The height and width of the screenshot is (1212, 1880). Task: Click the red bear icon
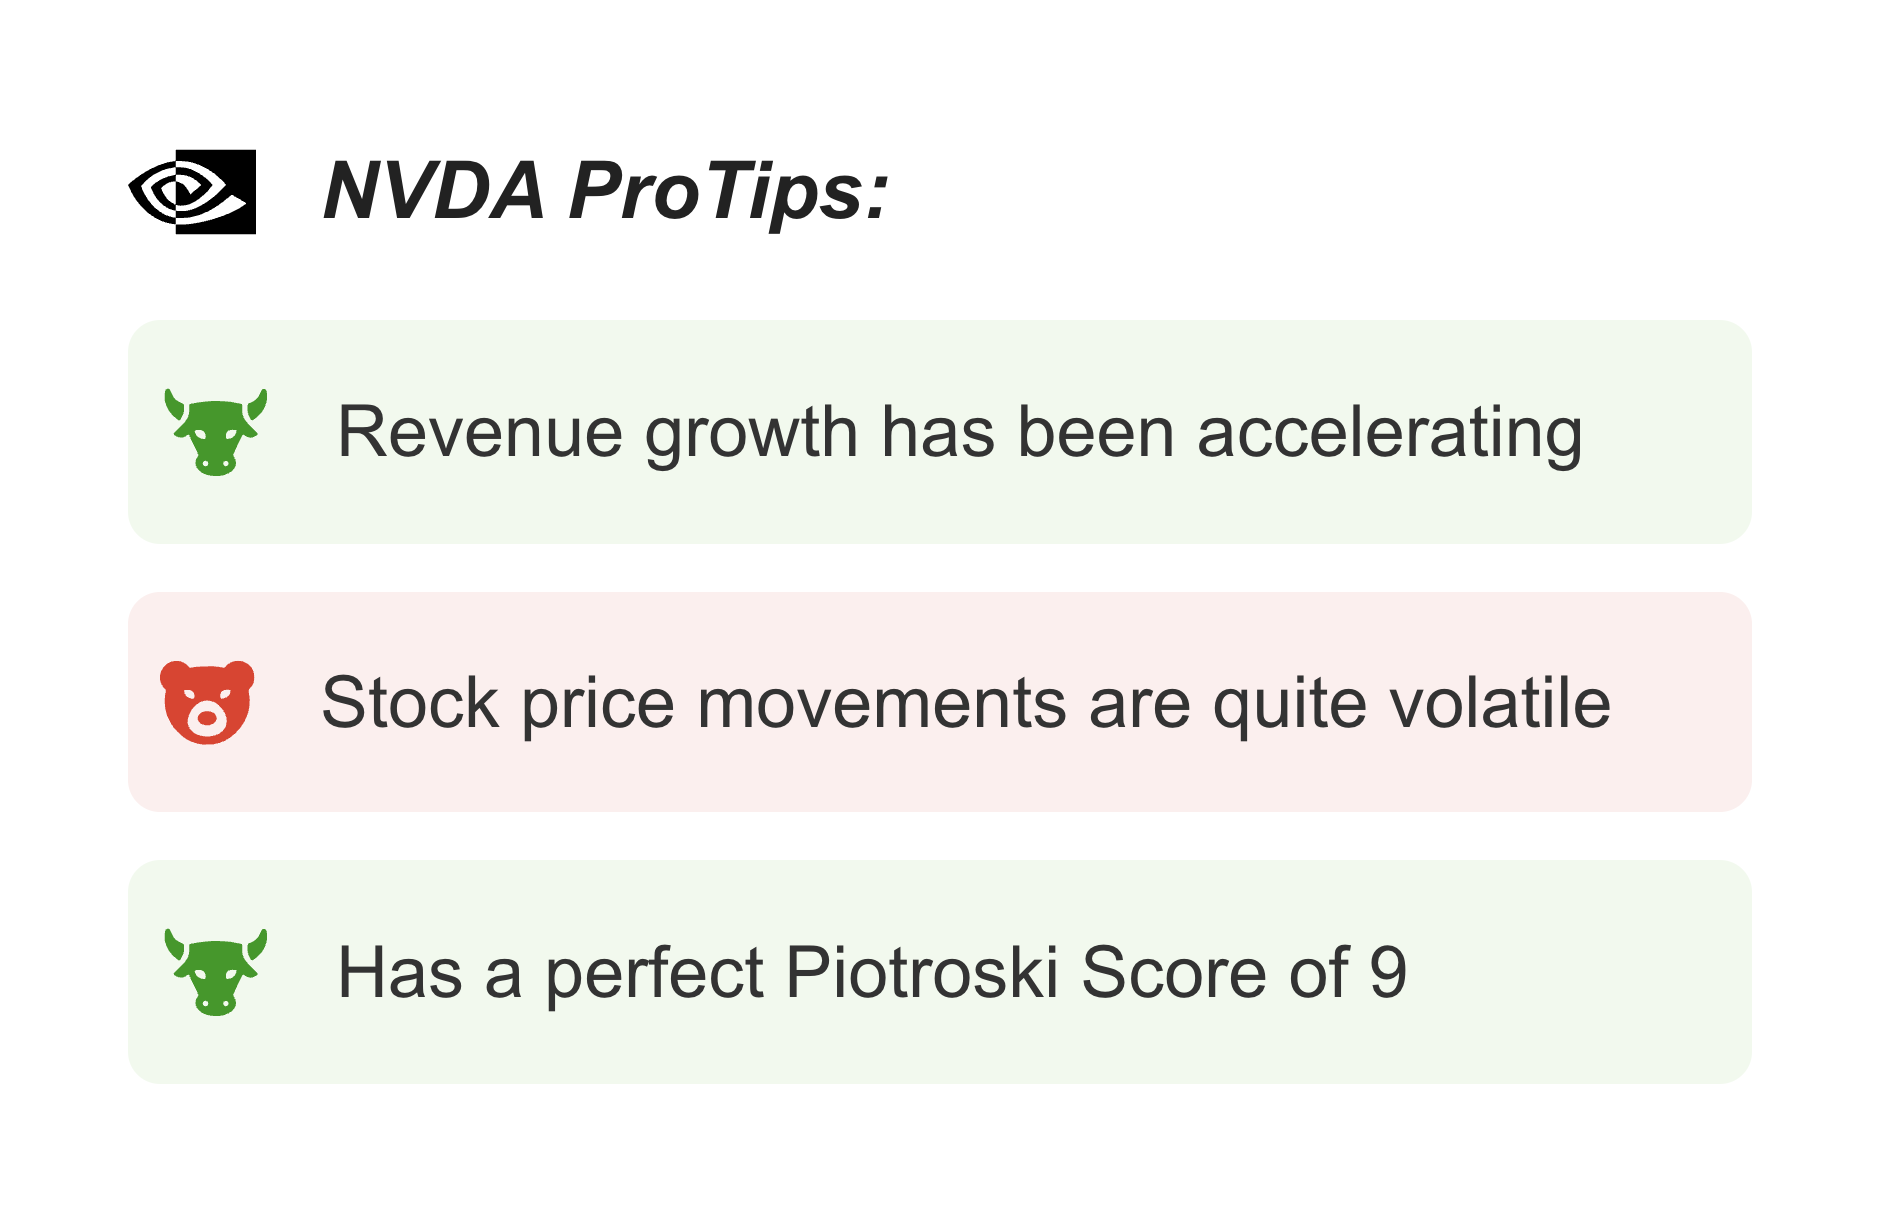[x=208, y=702]
